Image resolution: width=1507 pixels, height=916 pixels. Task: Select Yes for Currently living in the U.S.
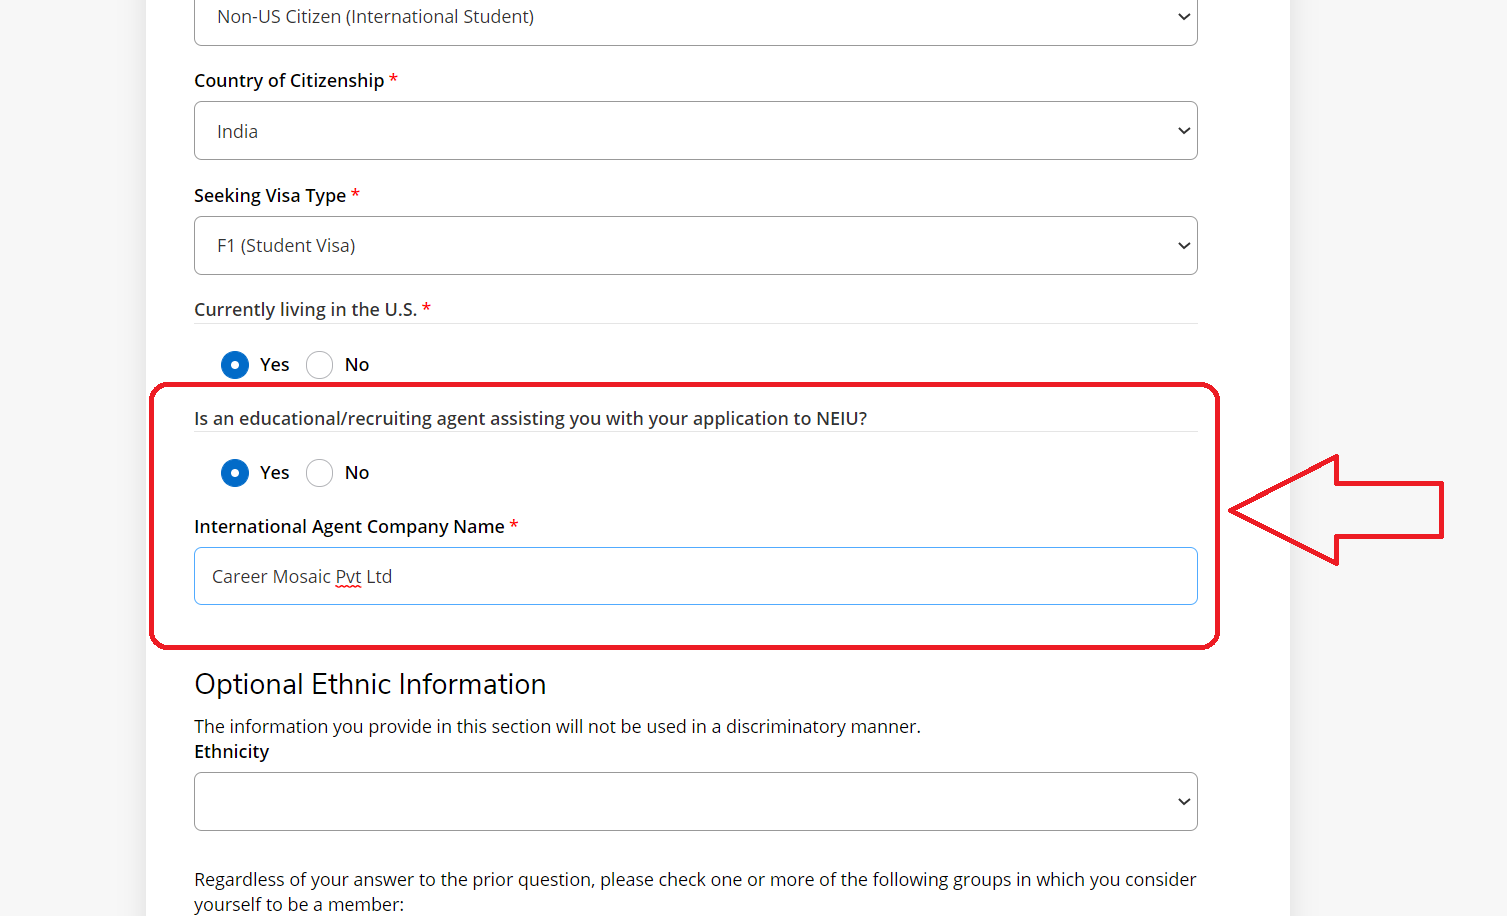pyautogui.click(x=235, y=365)
